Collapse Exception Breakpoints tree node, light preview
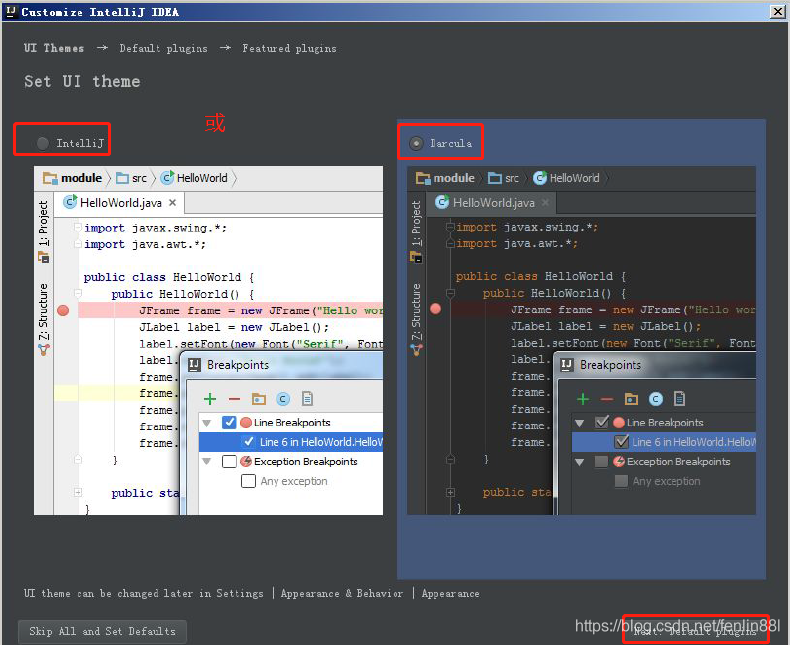Image resolution: width=790 pixels, height=645 pixels. (207, 462)
